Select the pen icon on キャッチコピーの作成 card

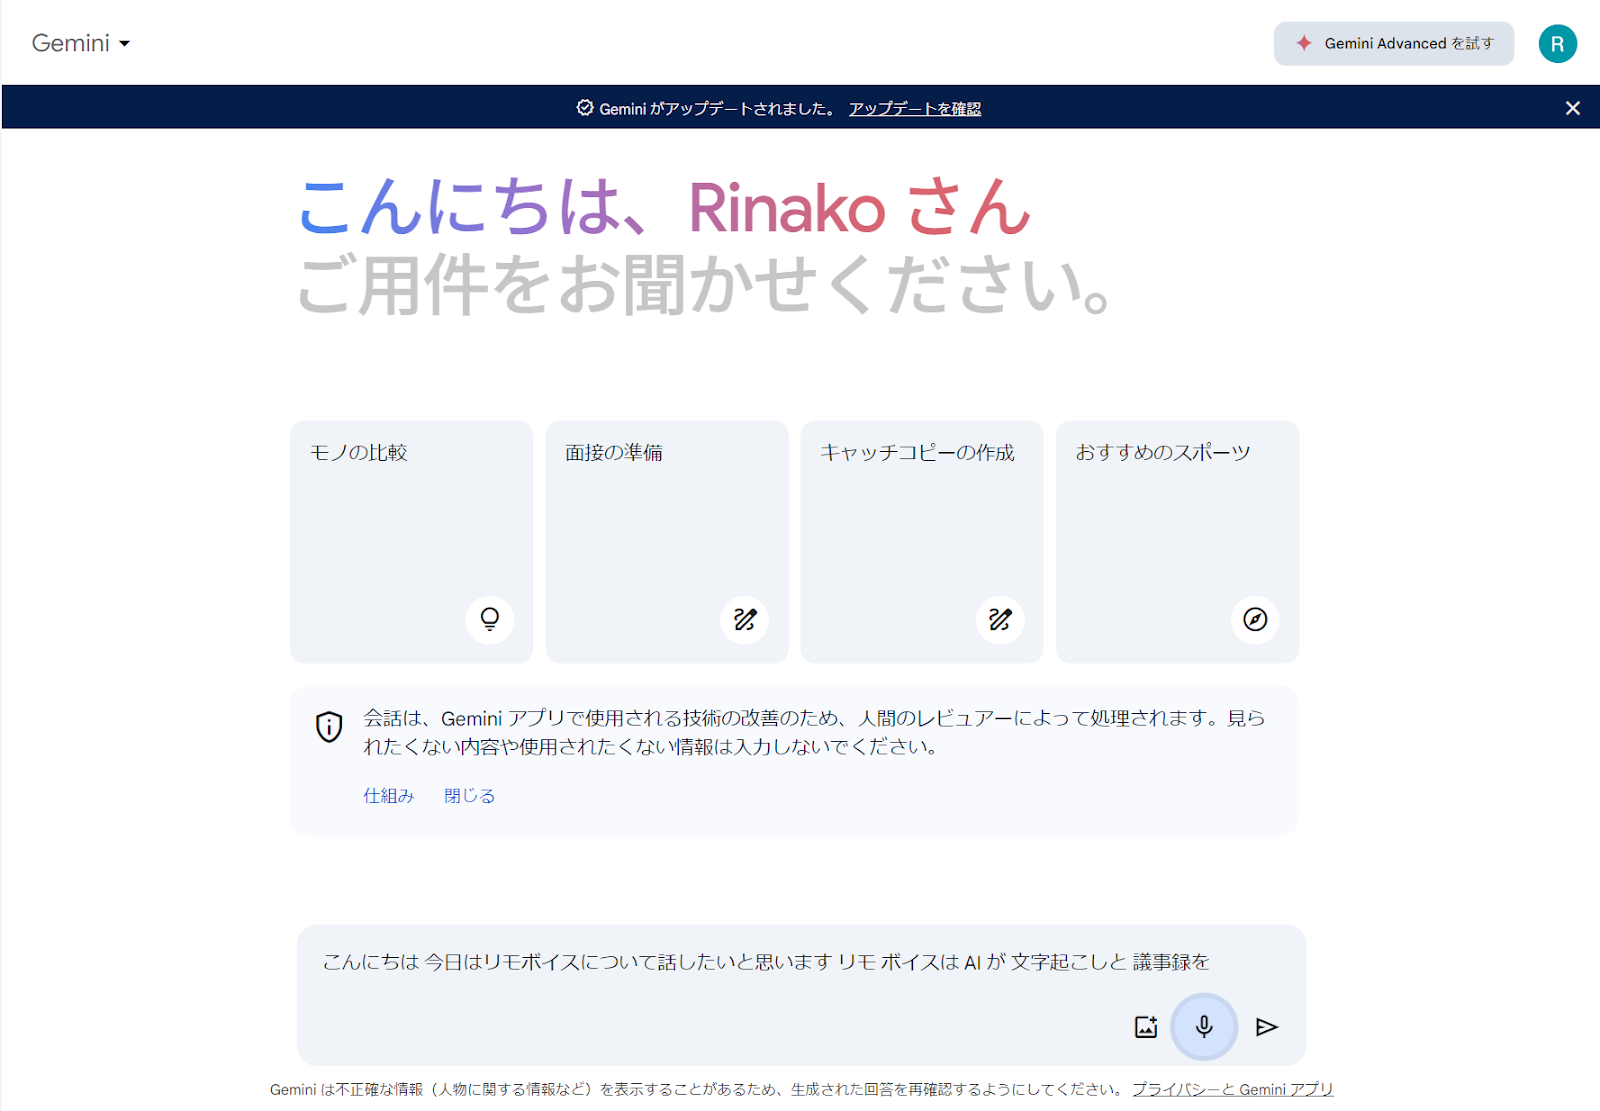coord(1001,620)
